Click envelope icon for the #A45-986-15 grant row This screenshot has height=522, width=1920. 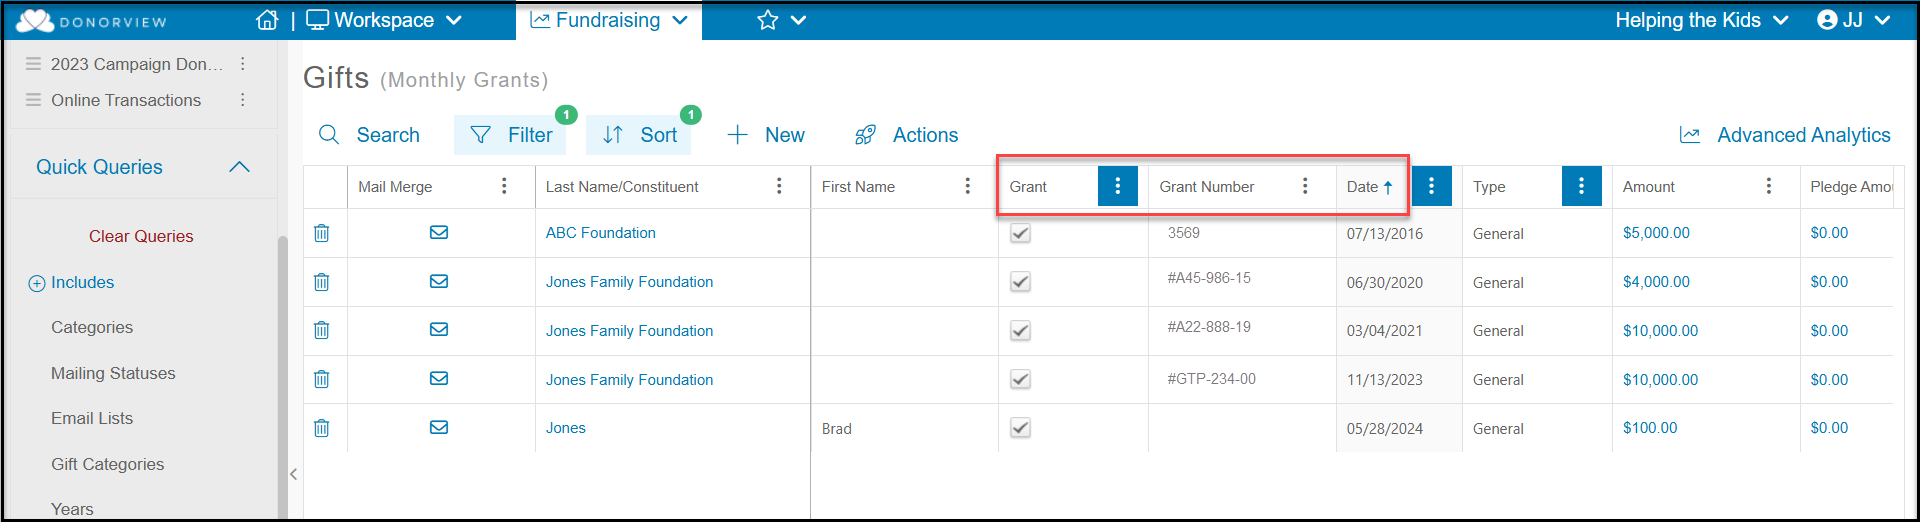(439, 281)
